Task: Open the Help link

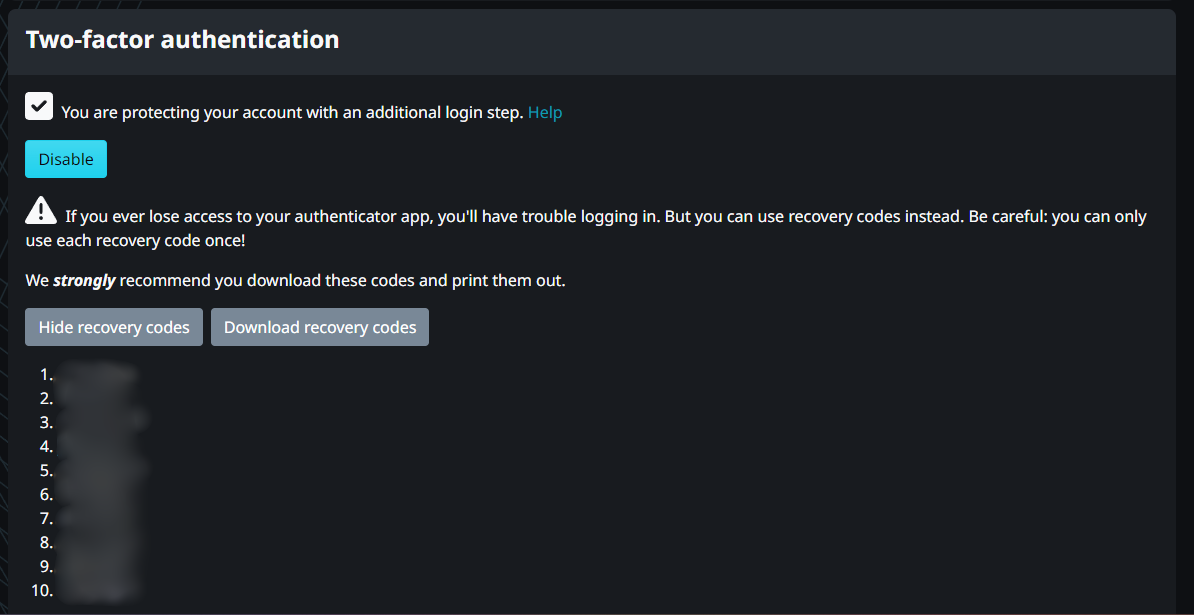Action: (545, 113)
